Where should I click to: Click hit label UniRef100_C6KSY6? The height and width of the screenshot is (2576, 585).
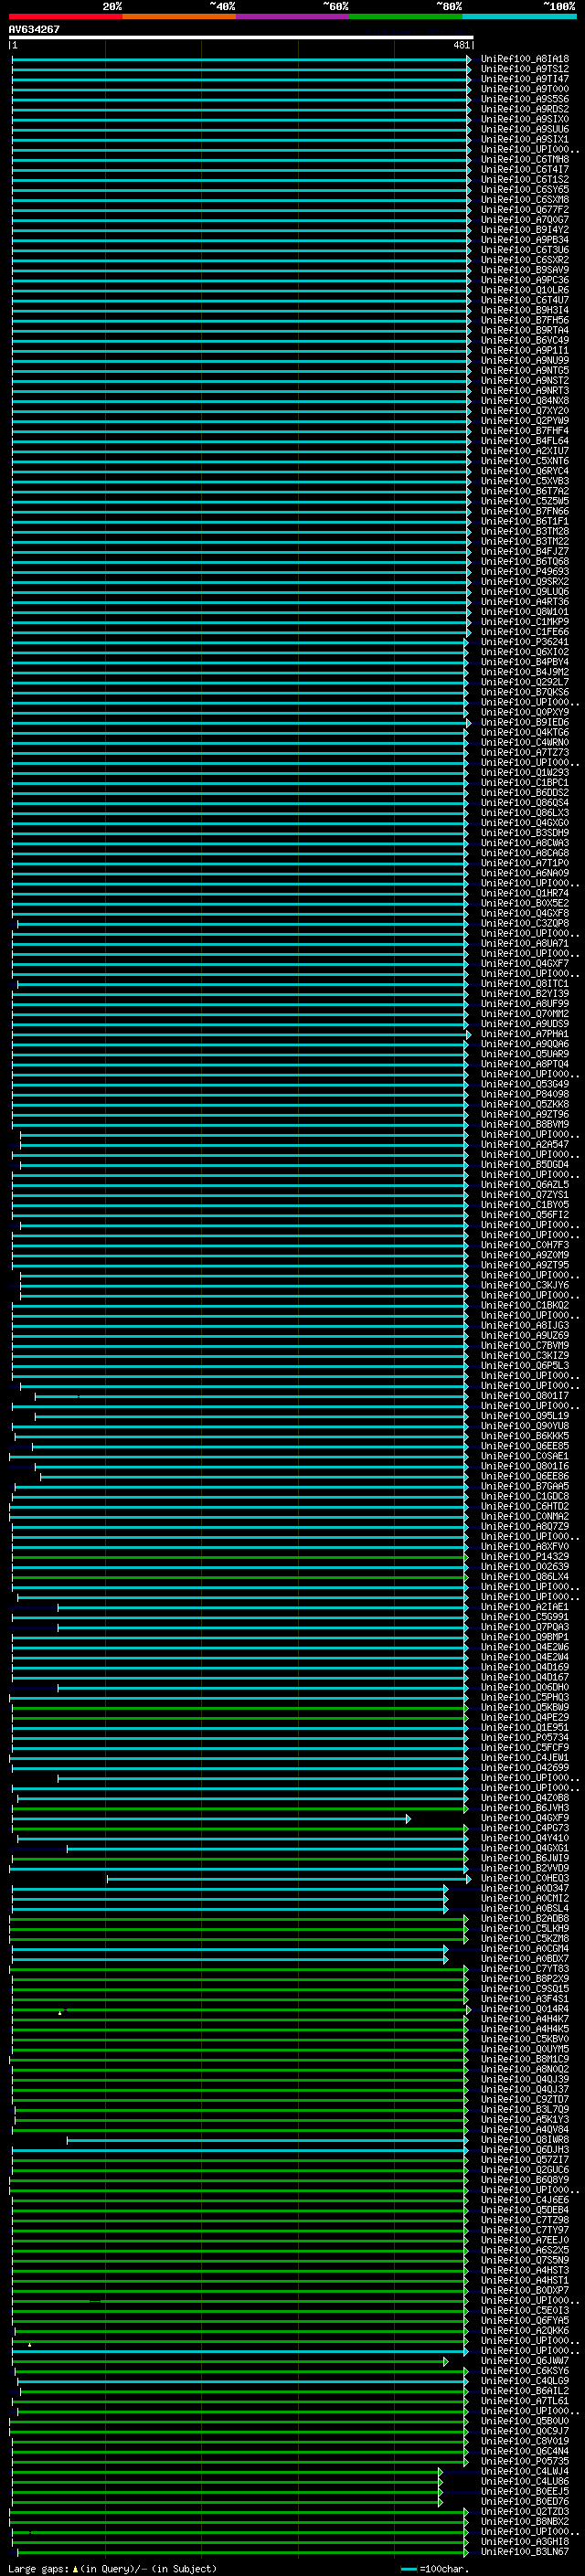(525, 2372)
